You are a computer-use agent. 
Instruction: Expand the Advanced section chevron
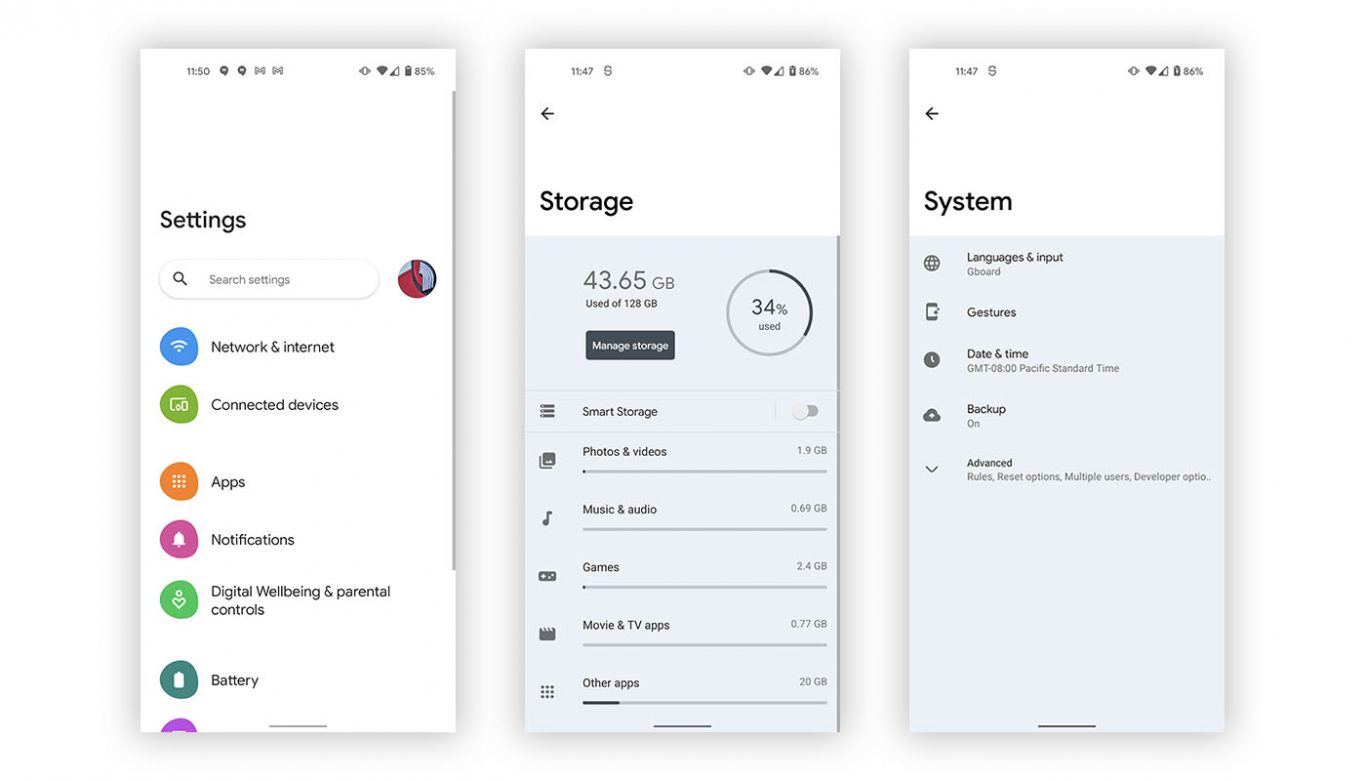pyautogui.click(x=932, y=469)
